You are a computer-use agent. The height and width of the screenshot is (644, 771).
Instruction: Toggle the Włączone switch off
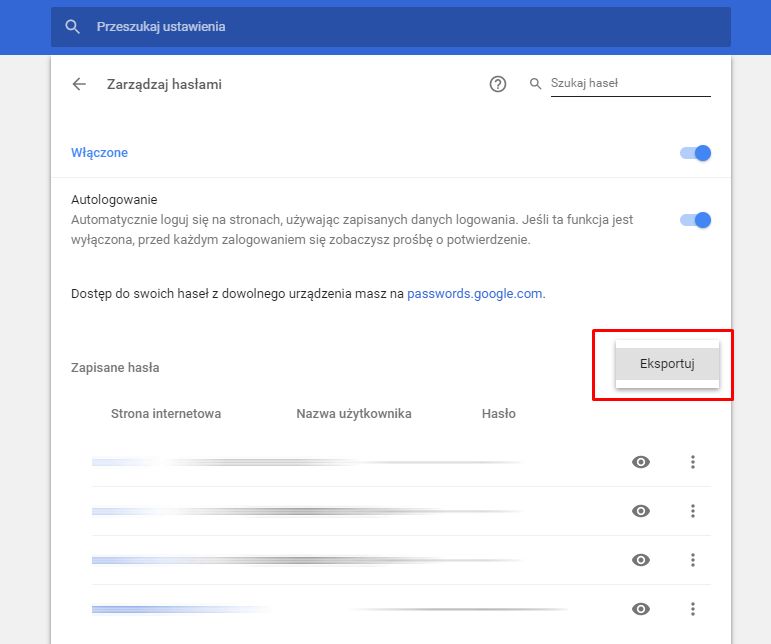[696, 153]
